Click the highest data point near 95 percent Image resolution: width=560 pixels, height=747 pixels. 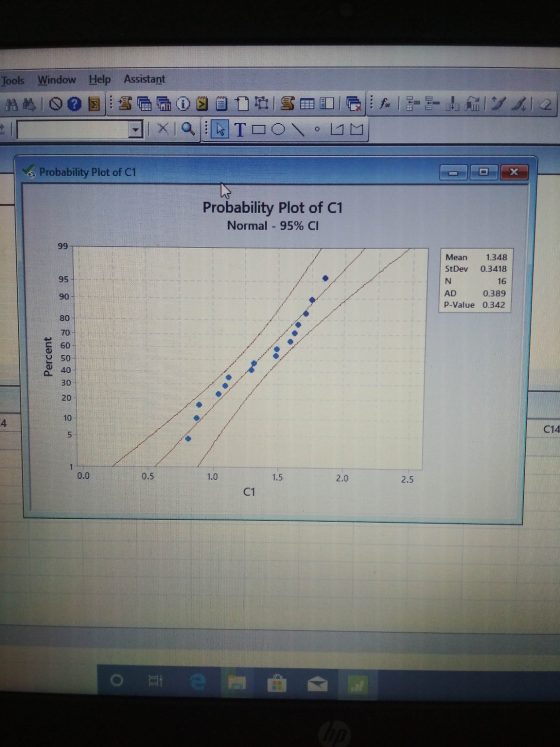(x=325, y=278)
